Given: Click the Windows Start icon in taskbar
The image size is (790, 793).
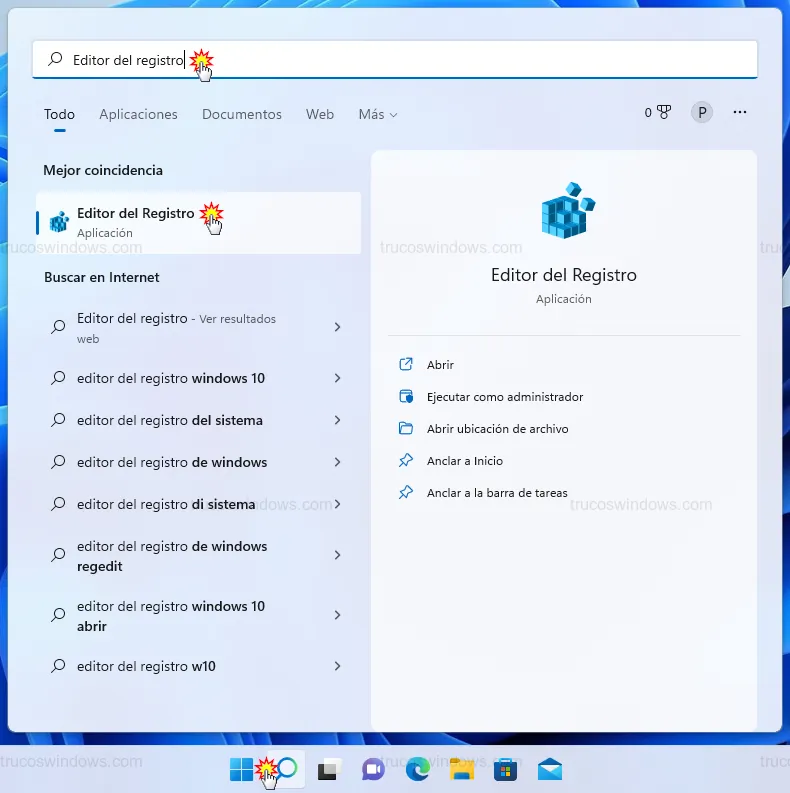Looking at the screenshot, I should pos(241,769).
